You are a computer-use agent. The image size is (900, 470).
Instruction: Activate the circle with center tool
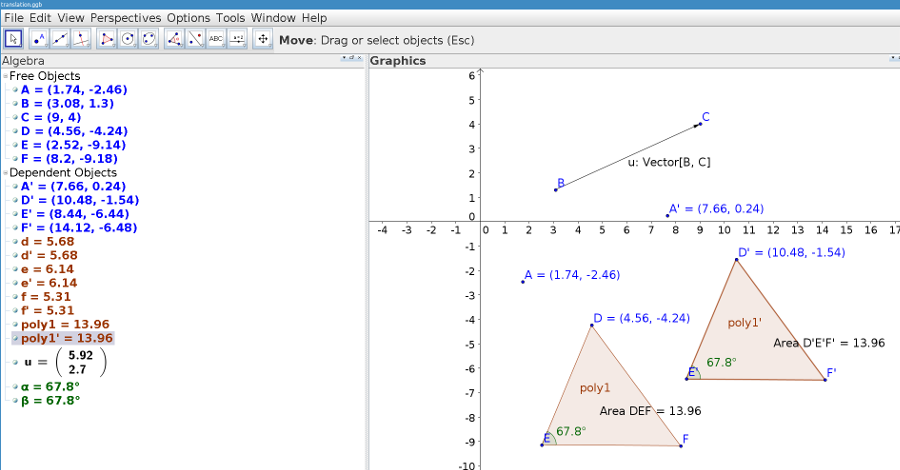(129, 39)
